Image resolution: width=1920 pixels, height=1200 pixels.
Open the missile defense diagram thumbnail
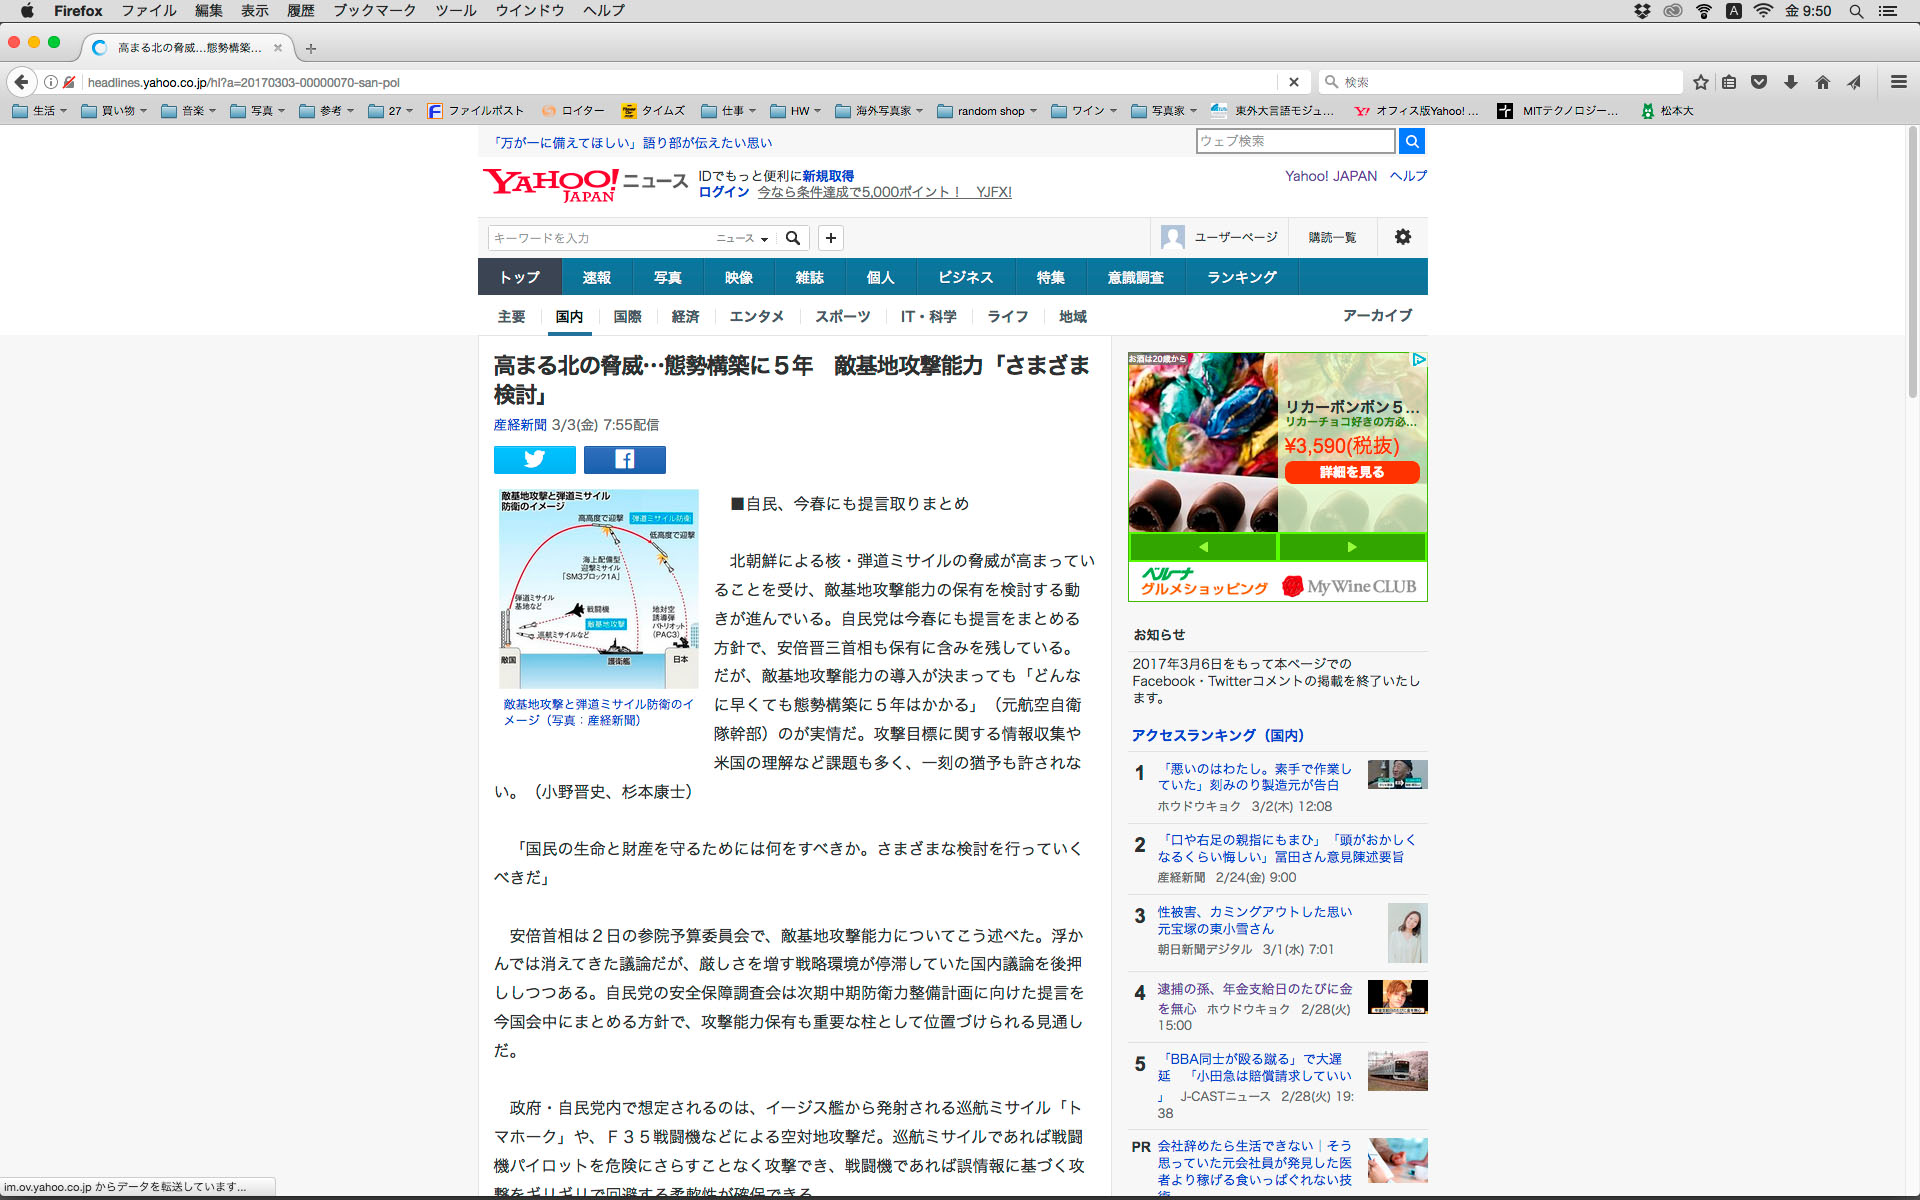point(598,588)
